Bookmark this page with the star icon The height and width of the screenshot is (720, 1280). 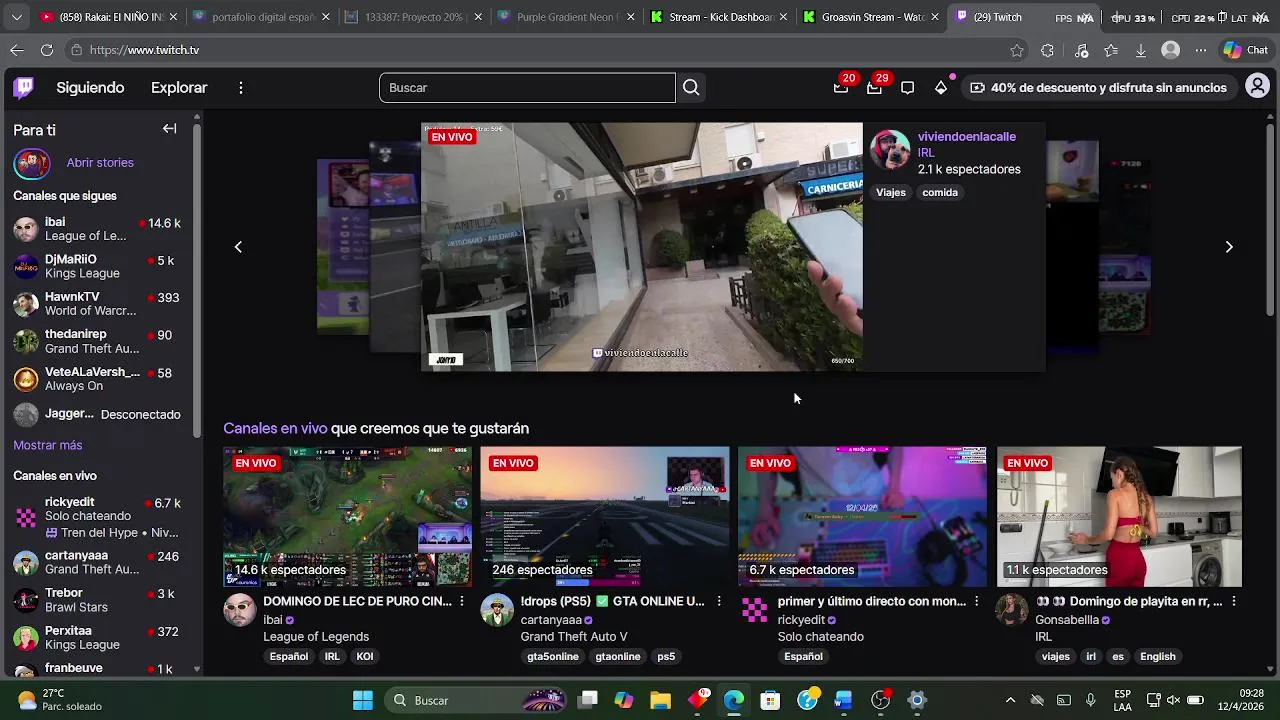click(1017, 50)
